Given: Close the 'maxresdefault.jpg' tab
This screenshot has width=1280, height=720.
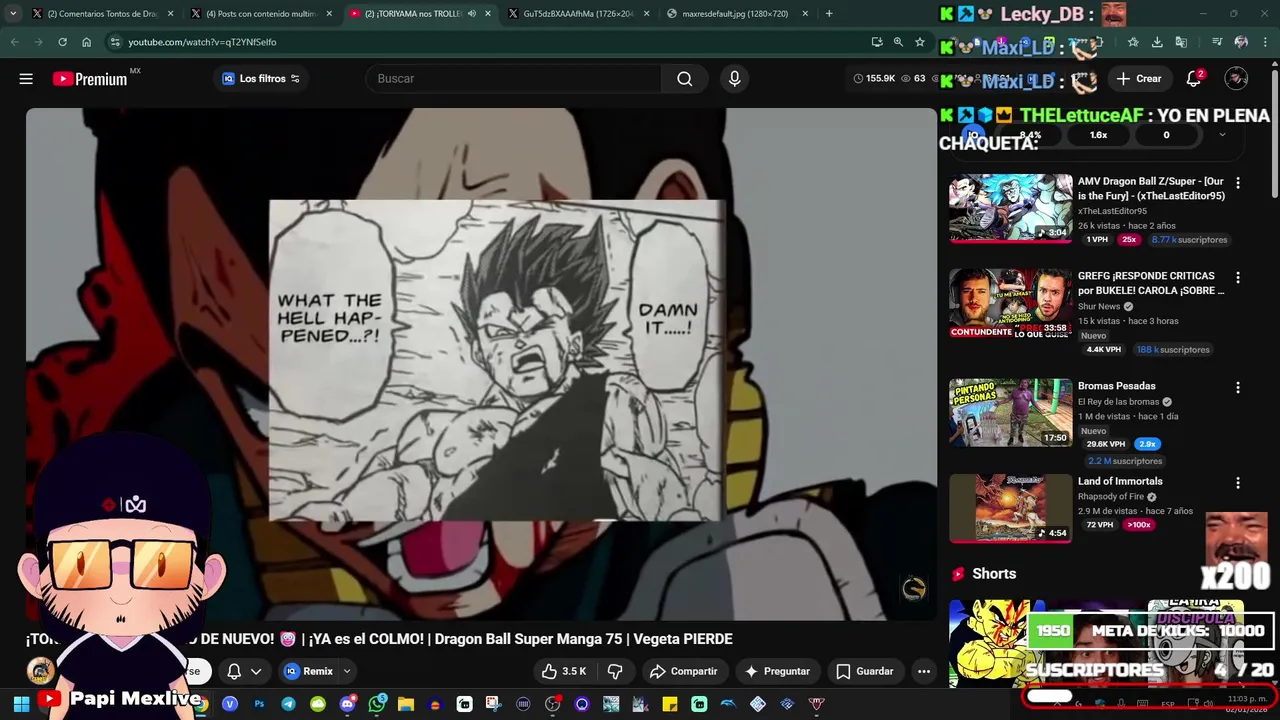Looking at the screenshot, I should (x=805, y=14).
